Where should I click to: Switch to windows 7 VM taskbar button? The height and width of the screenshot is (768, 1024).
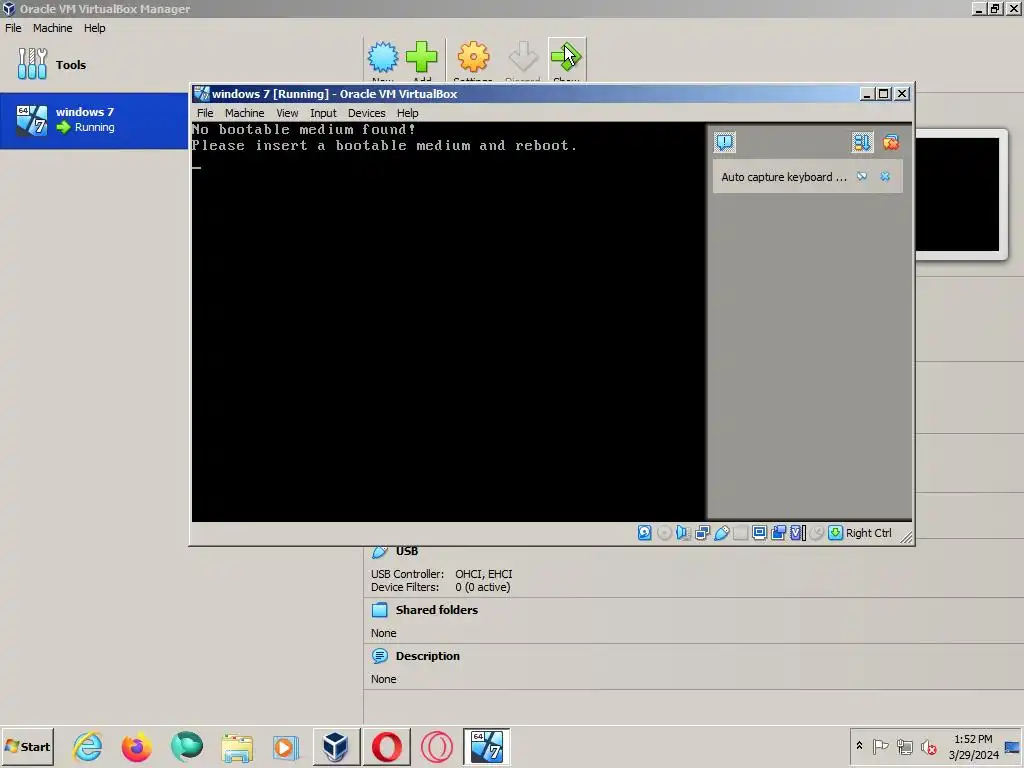(487, 746)
